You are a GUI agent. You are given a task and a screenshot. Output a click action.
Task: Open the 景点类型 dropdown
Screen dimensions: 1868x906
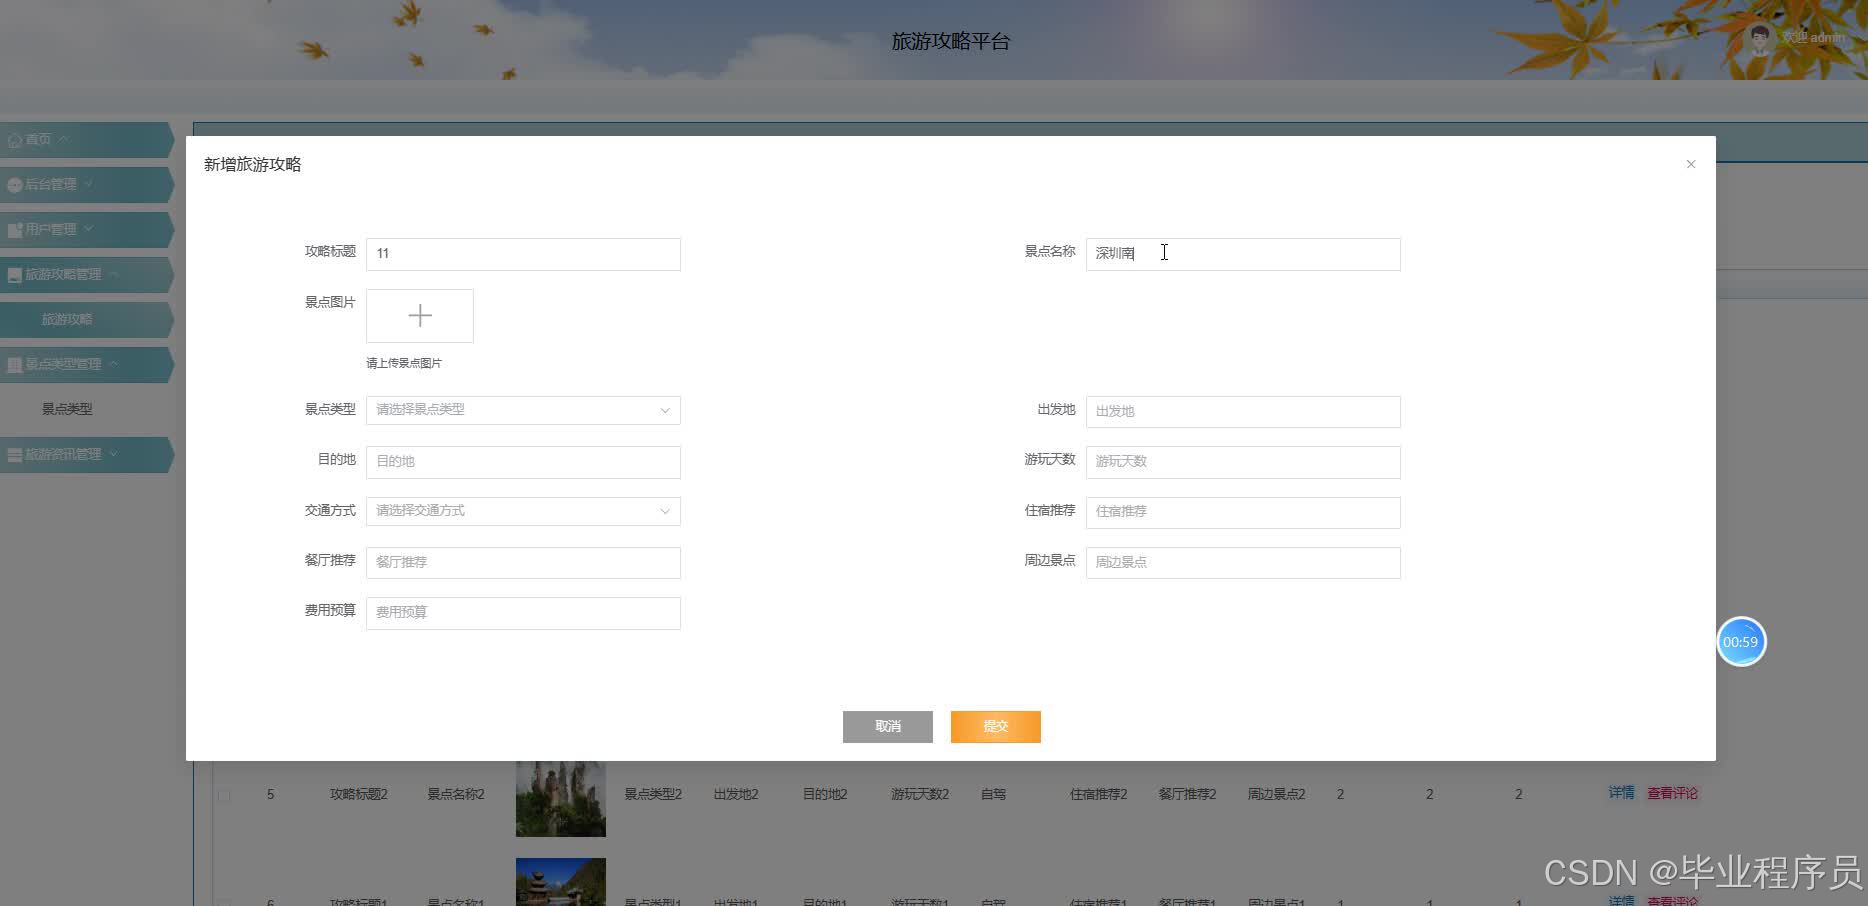[523, 410]
